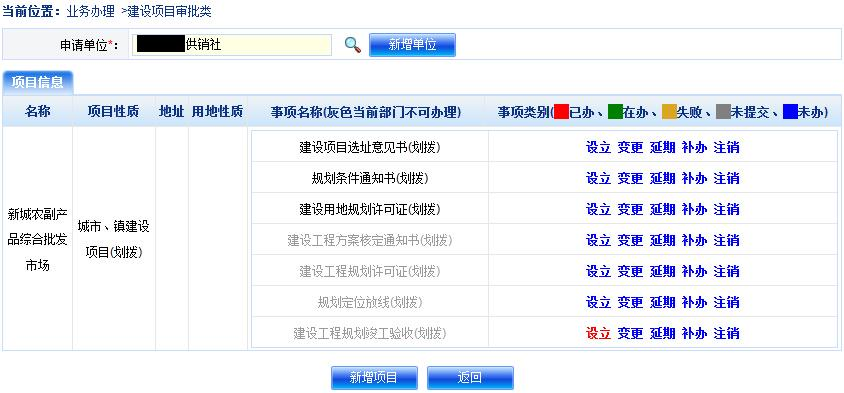Click 变更 for 规划条件通知书(划拨)
The height and width of the screenshot is (393, 844).
[630, 178]
